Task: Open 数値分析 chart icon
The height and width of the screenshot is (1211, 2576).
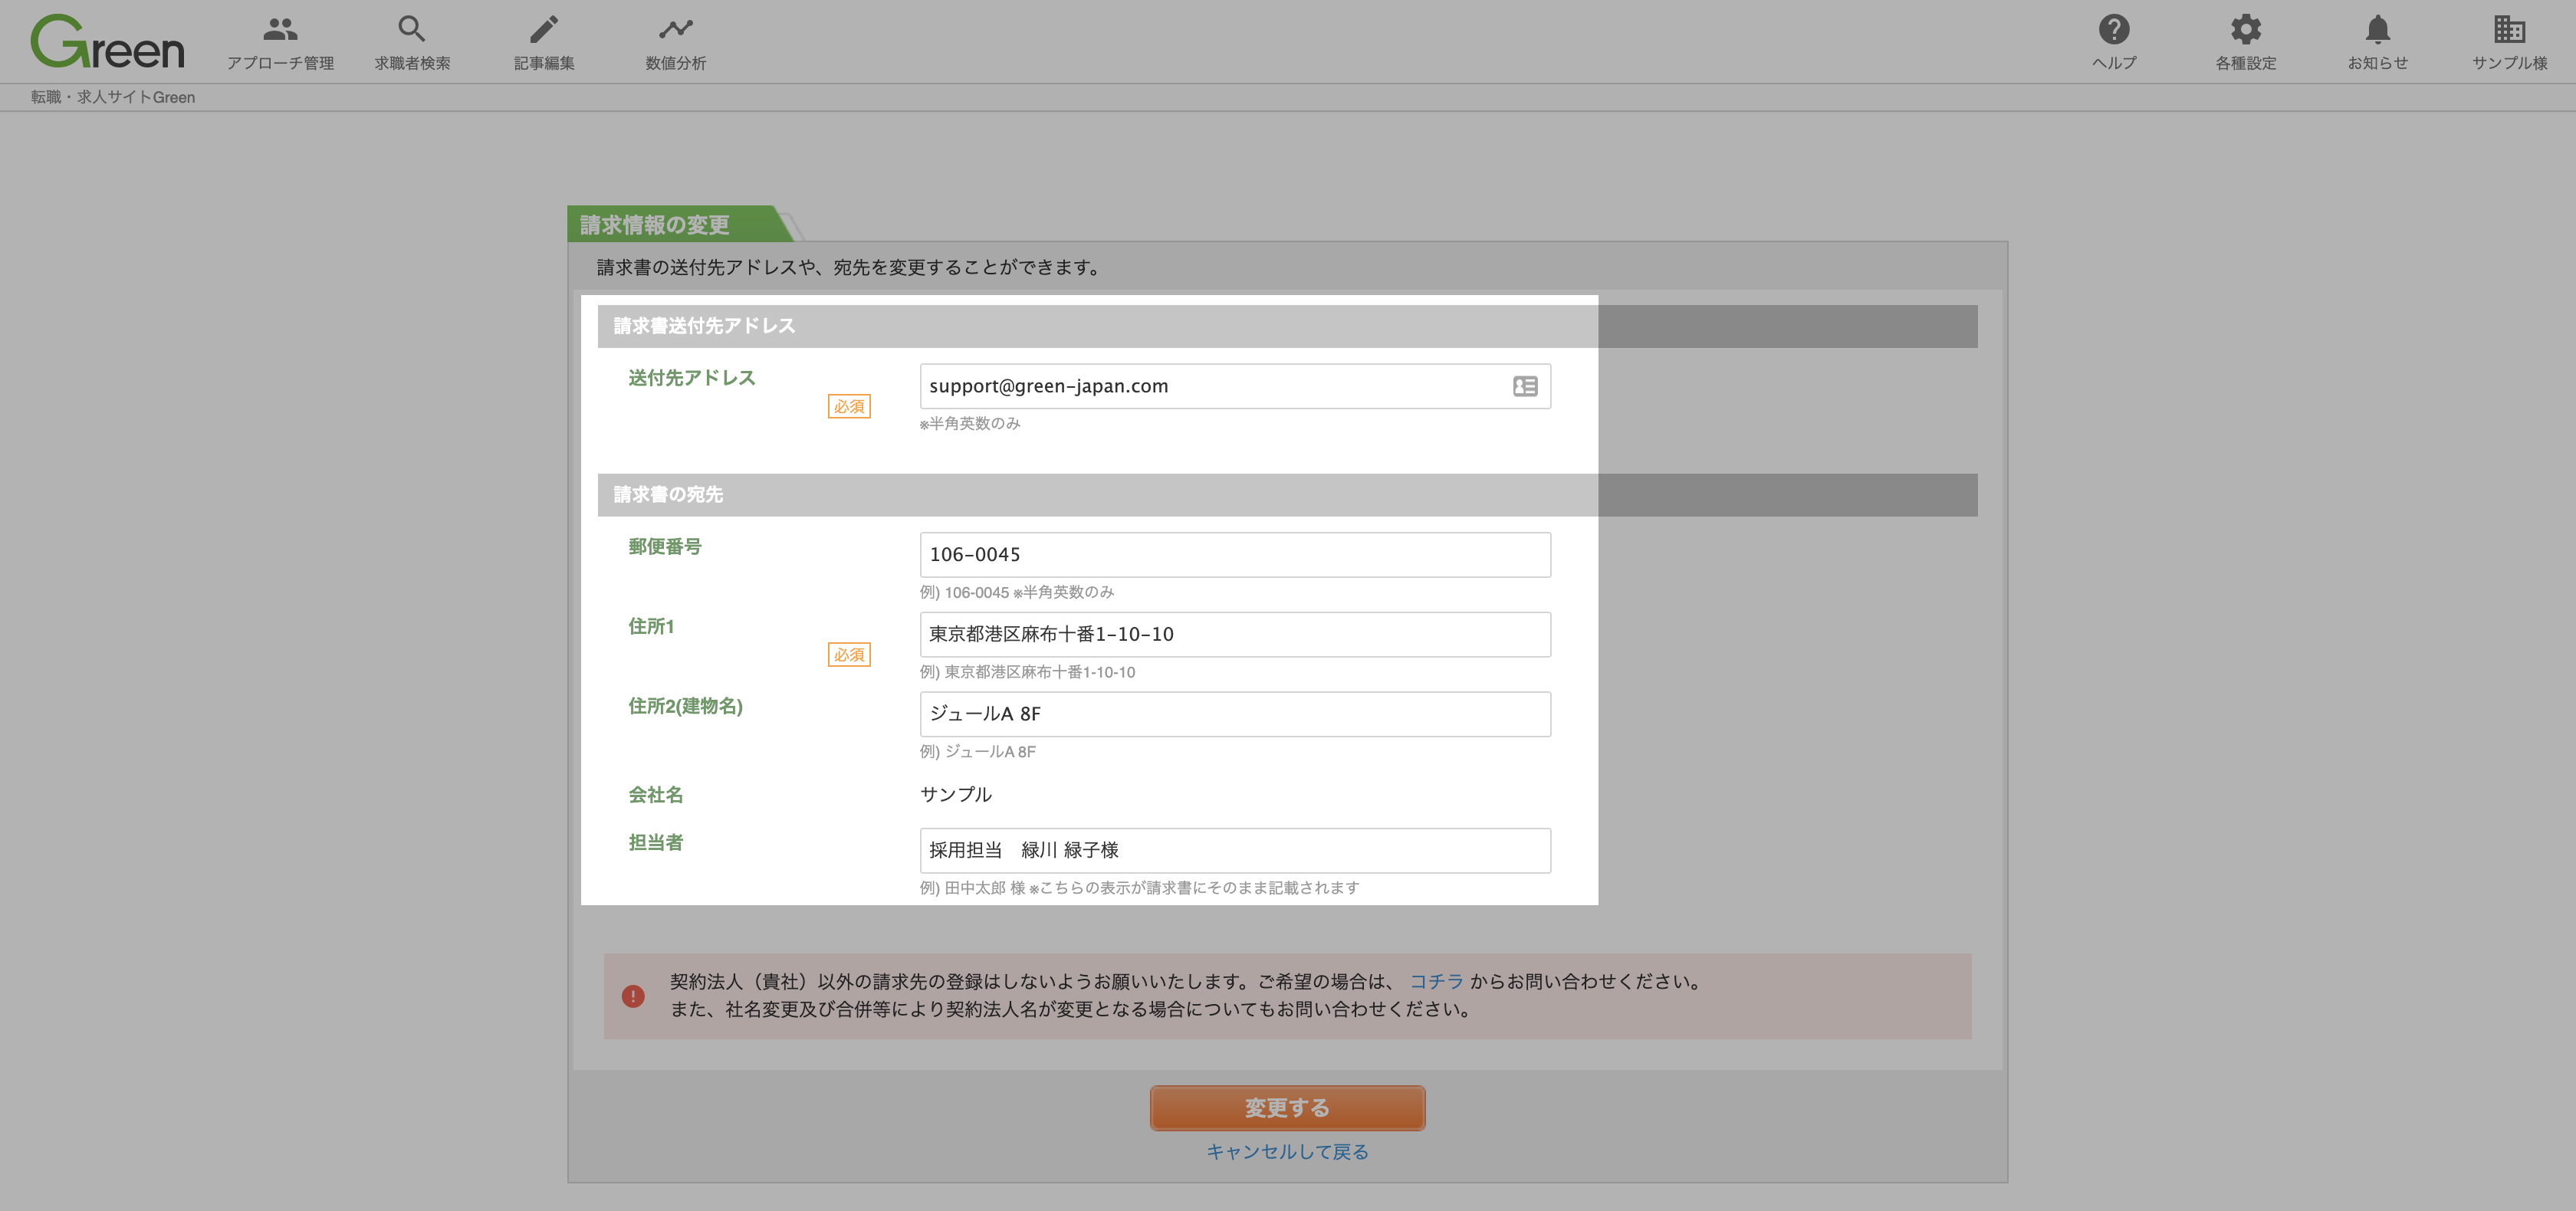Action: (676, 29)
